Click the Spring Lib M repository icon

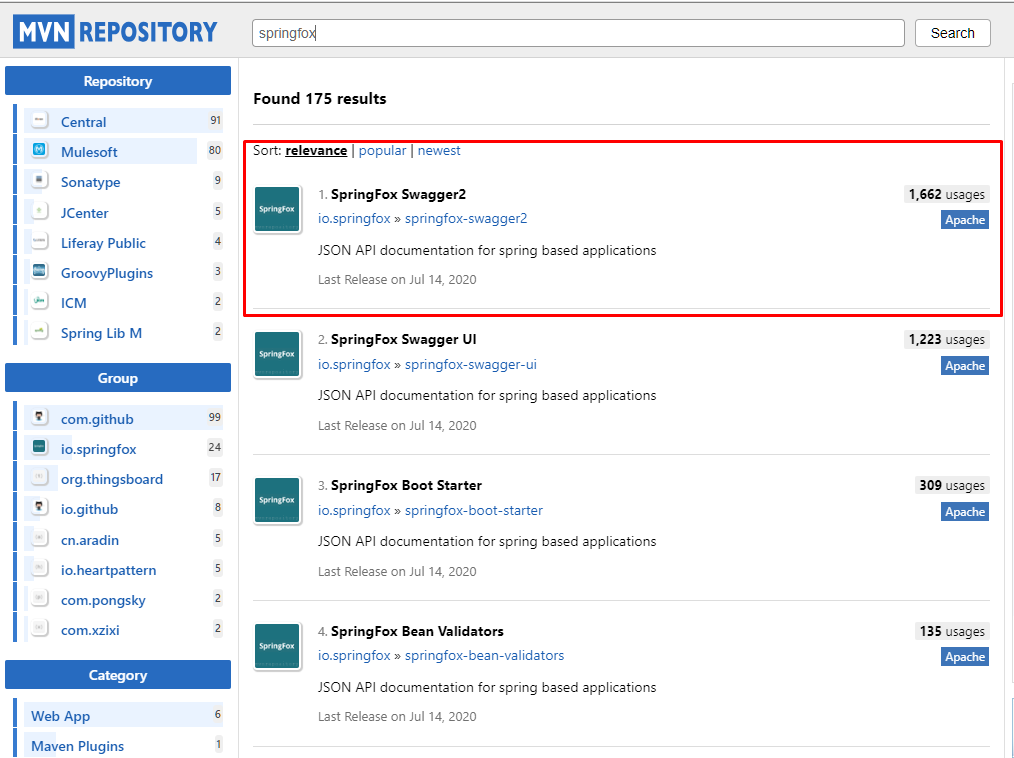[x=39, y=331]
